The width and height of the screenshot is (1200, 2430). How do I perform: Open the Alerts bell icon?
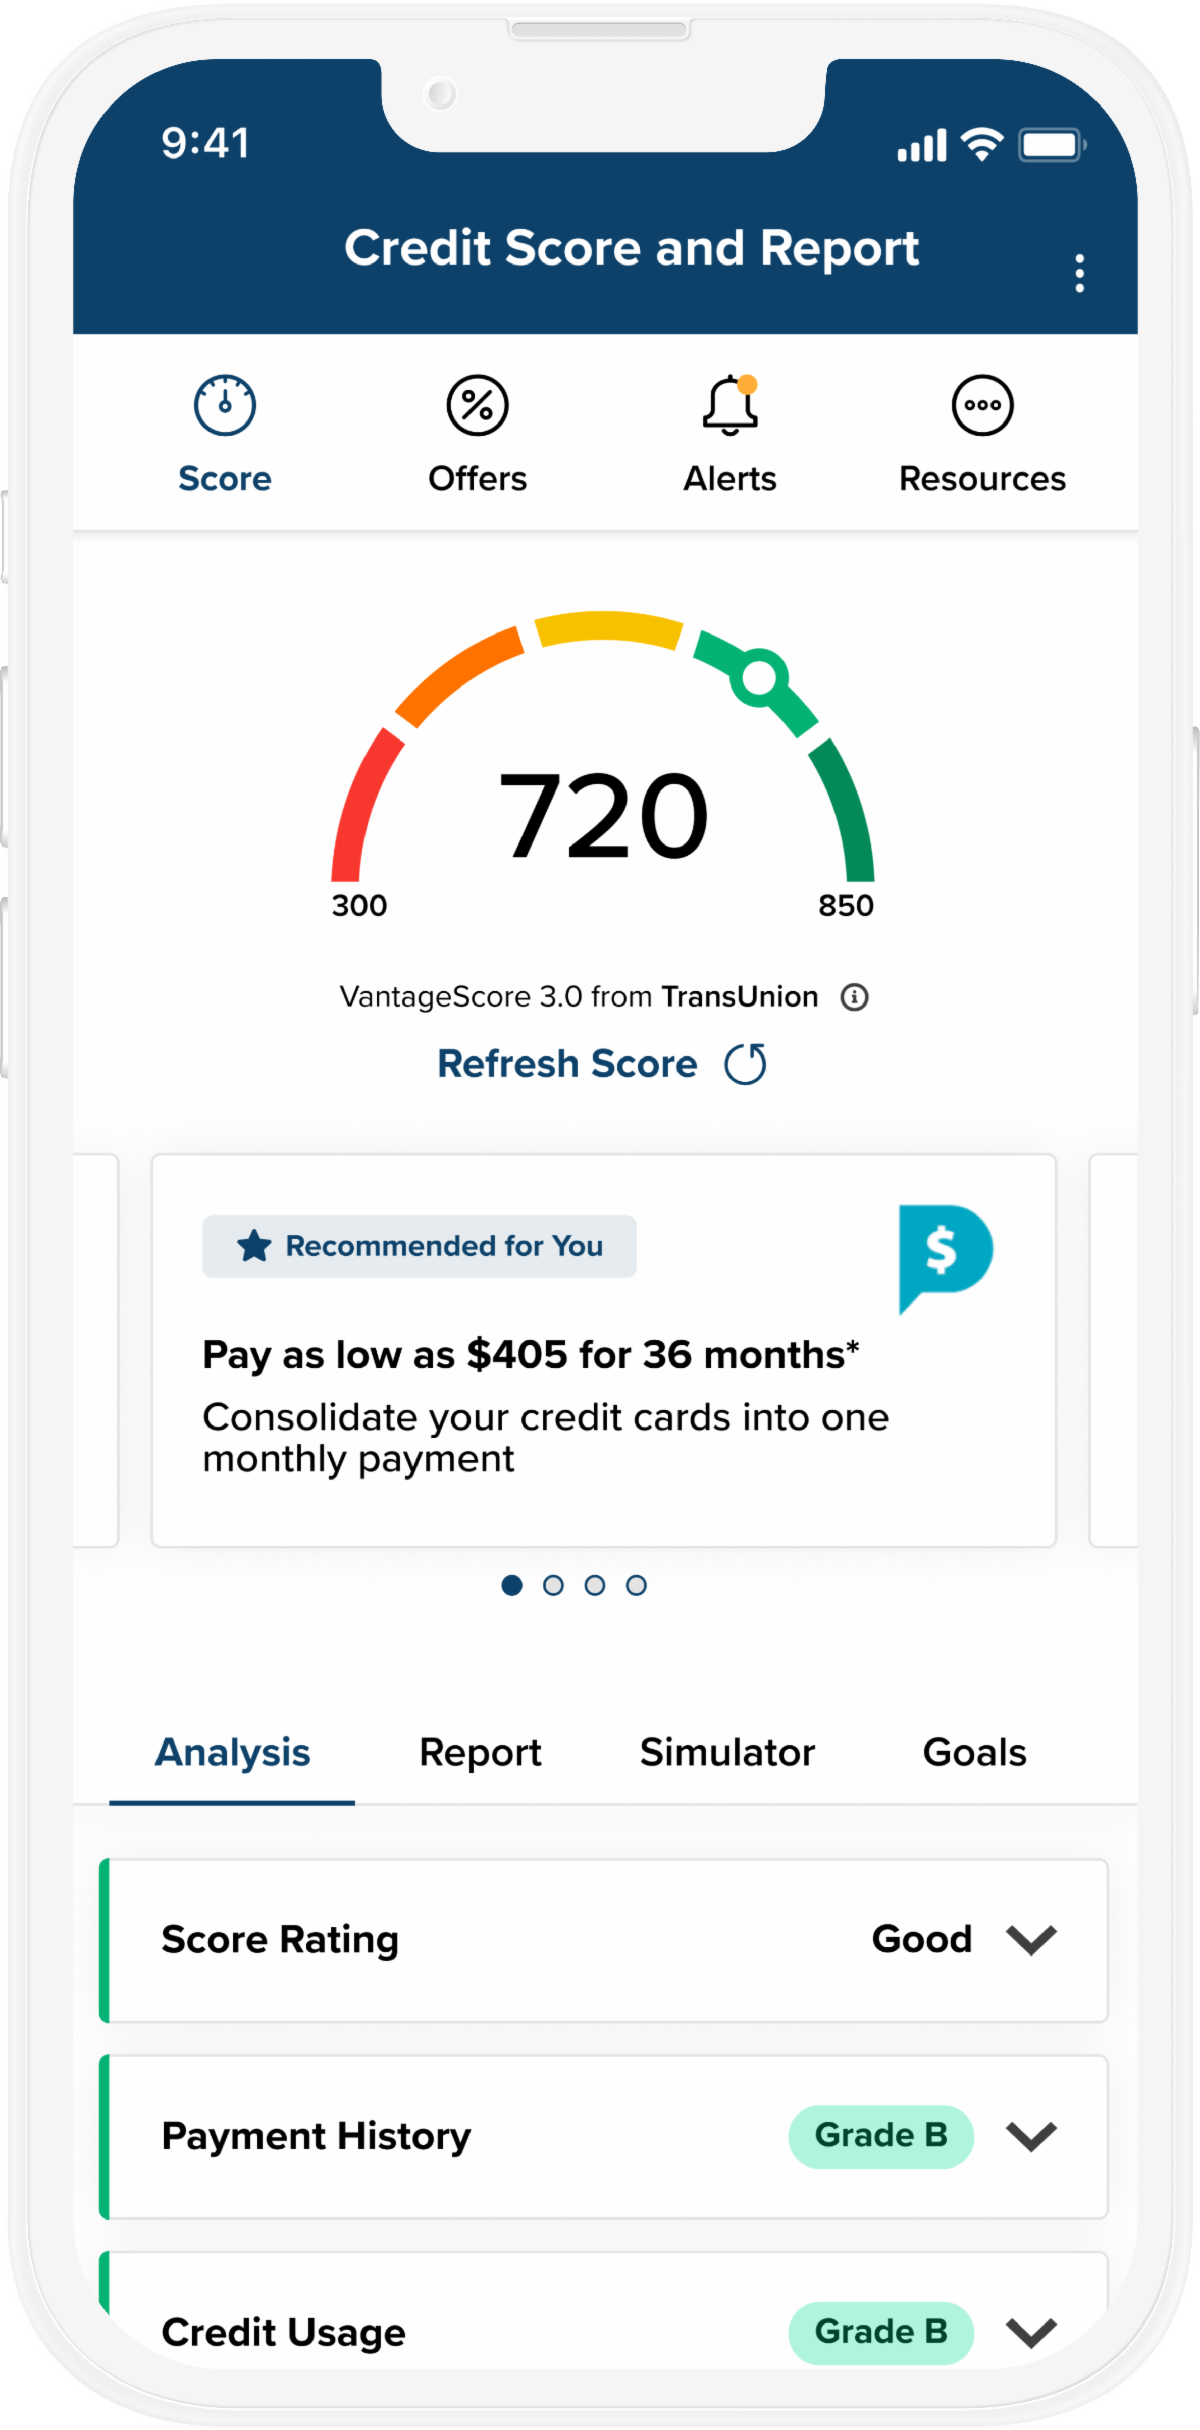pos(730,406)
